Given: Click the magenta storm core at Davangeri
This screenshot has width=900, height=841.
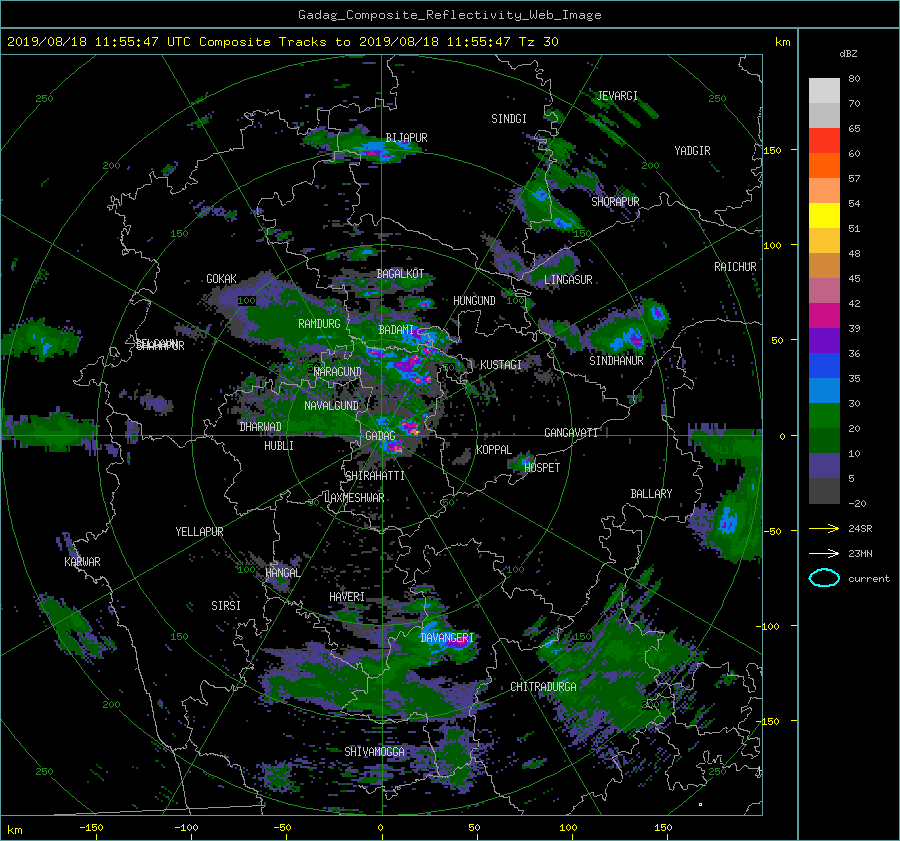Looking at the screenshot, I should point(457,642).
